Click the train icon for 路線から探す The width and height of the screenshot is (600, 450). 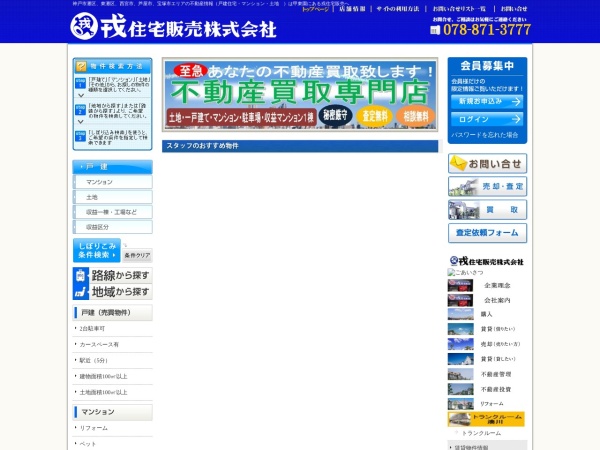[x=80, y=275]
